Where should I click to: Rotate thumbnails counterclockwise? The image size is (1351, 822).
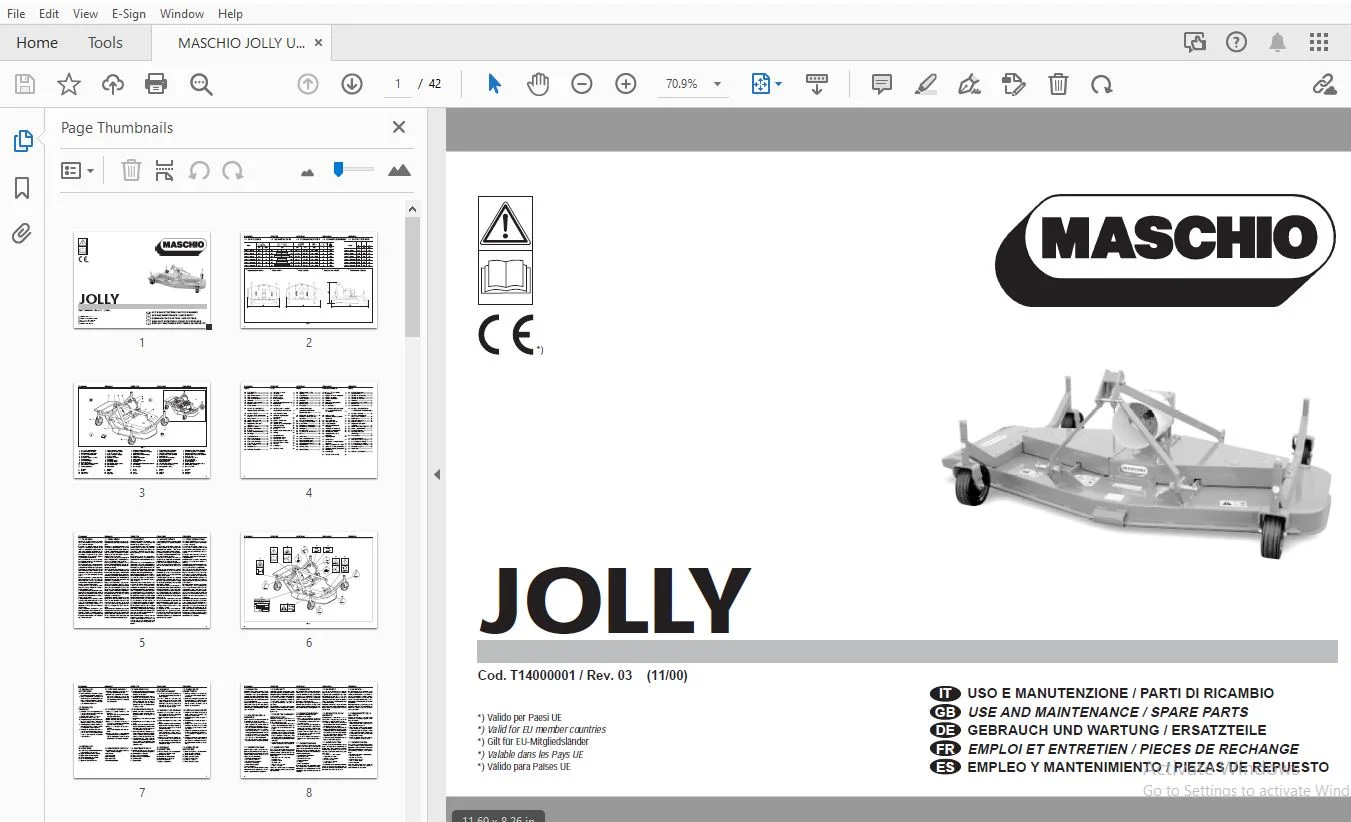pyautogui.click(x=199, y=171)
